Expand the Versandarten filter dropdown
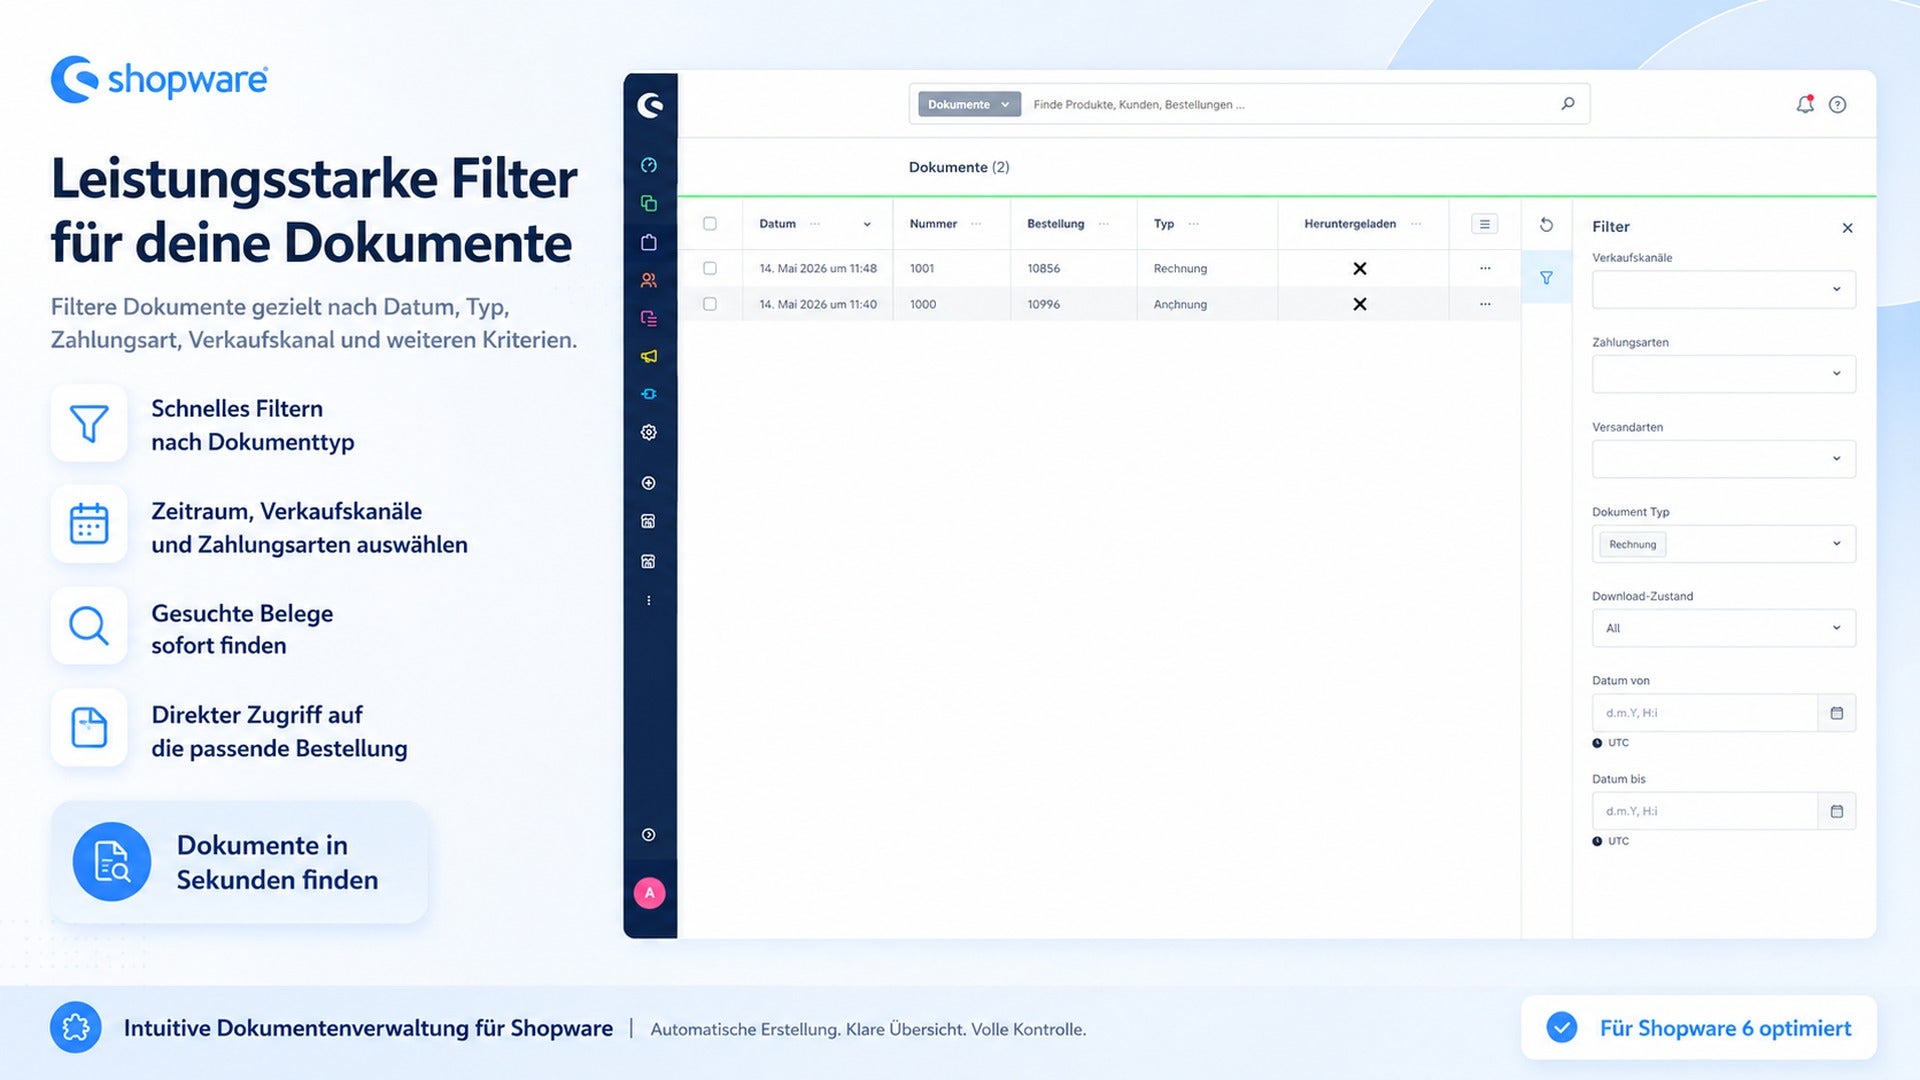1920x1080 pixels. click(x=1724, y=459)
